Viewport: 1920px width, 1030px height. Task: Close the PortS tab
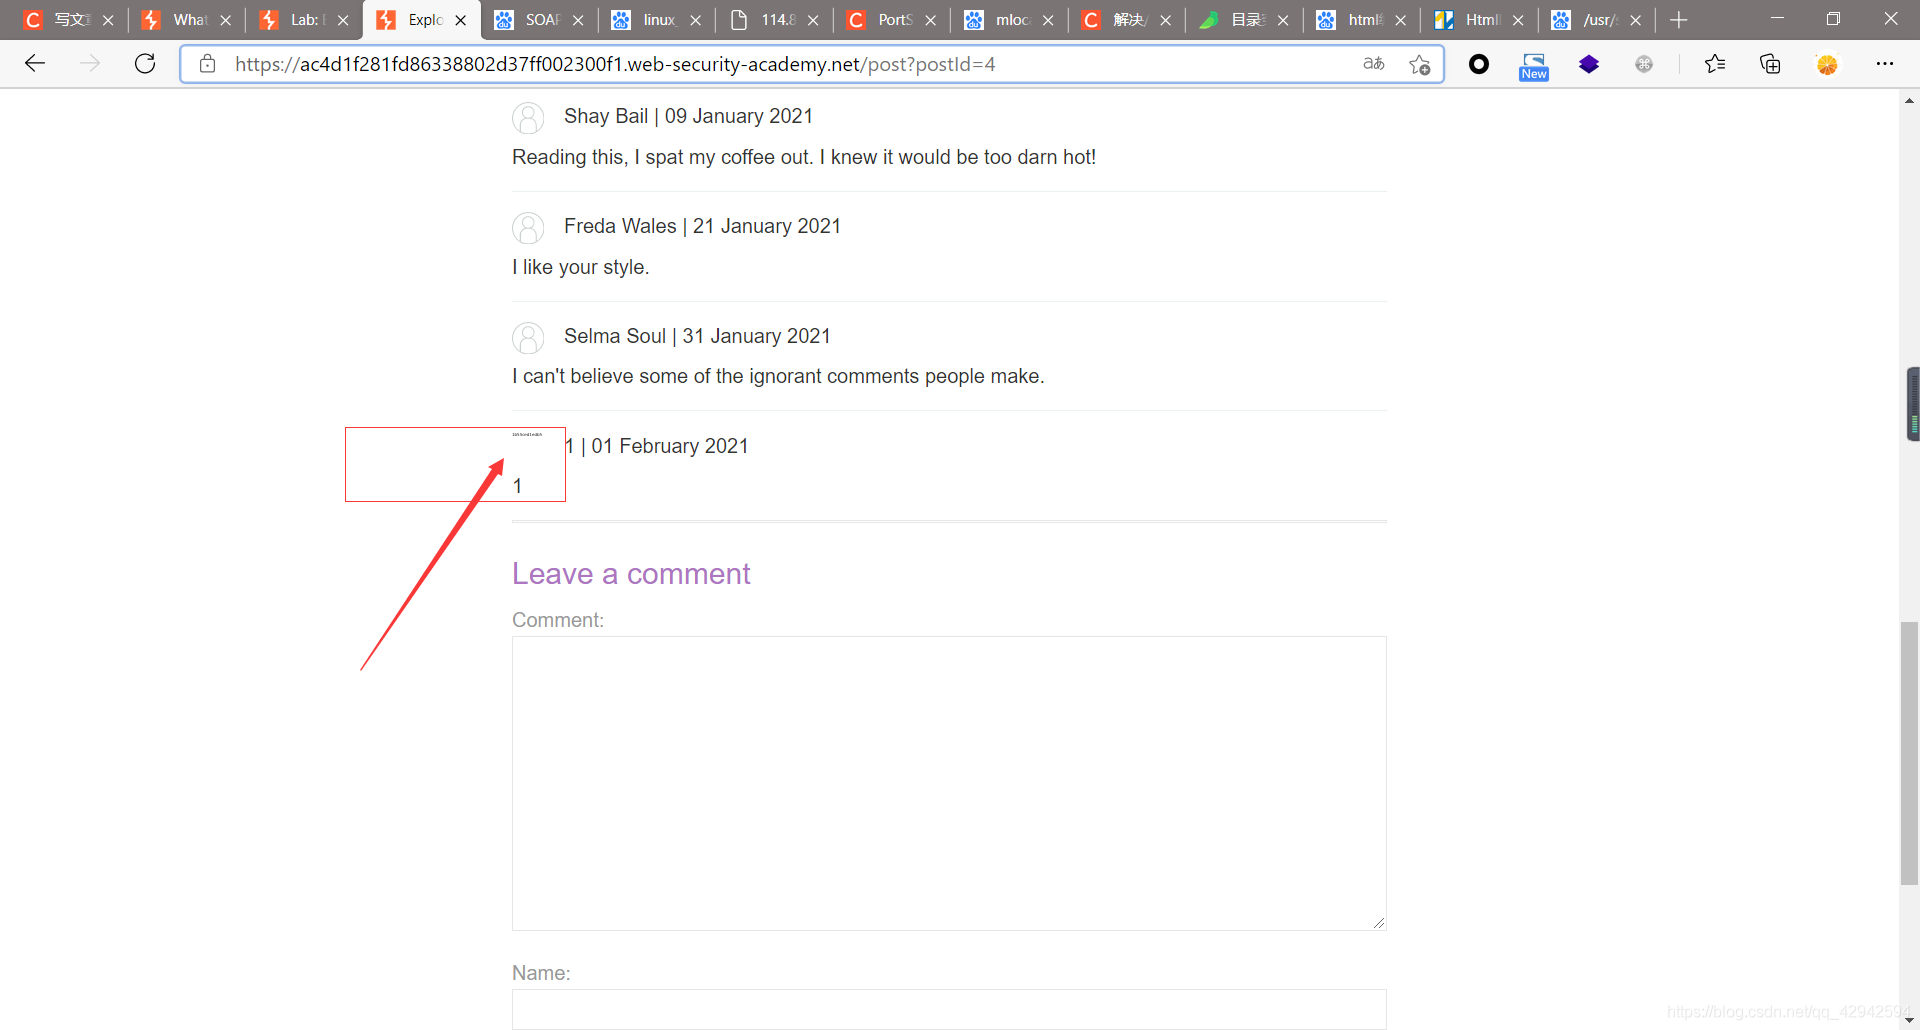(931, 20)
